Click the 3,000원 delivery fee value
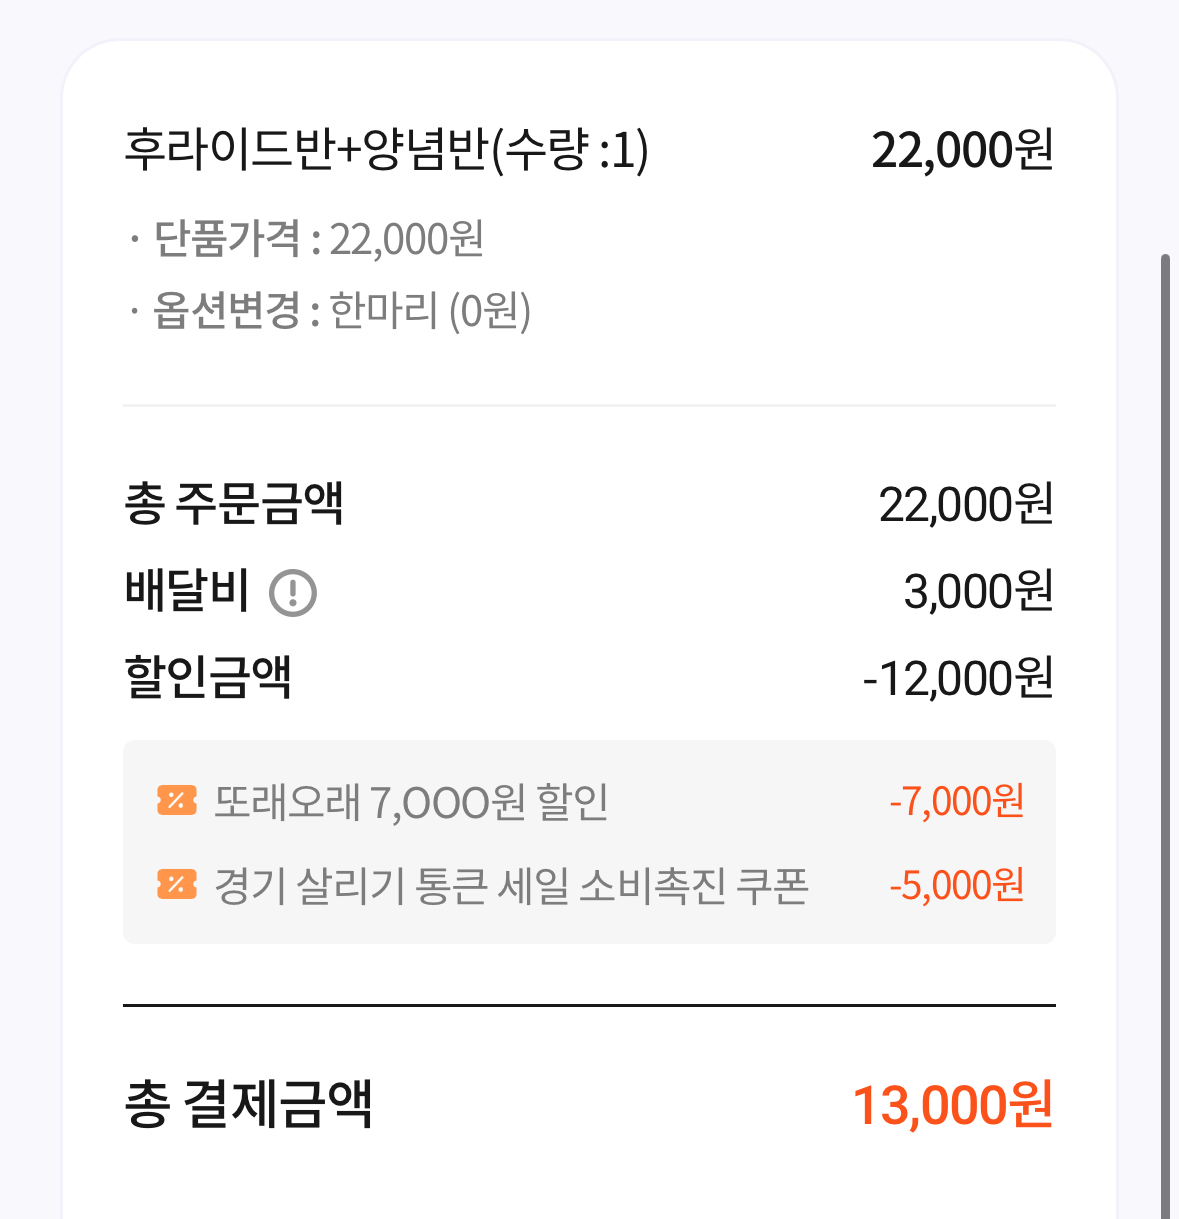1179x1219 pixels. (x=978, y=591)
